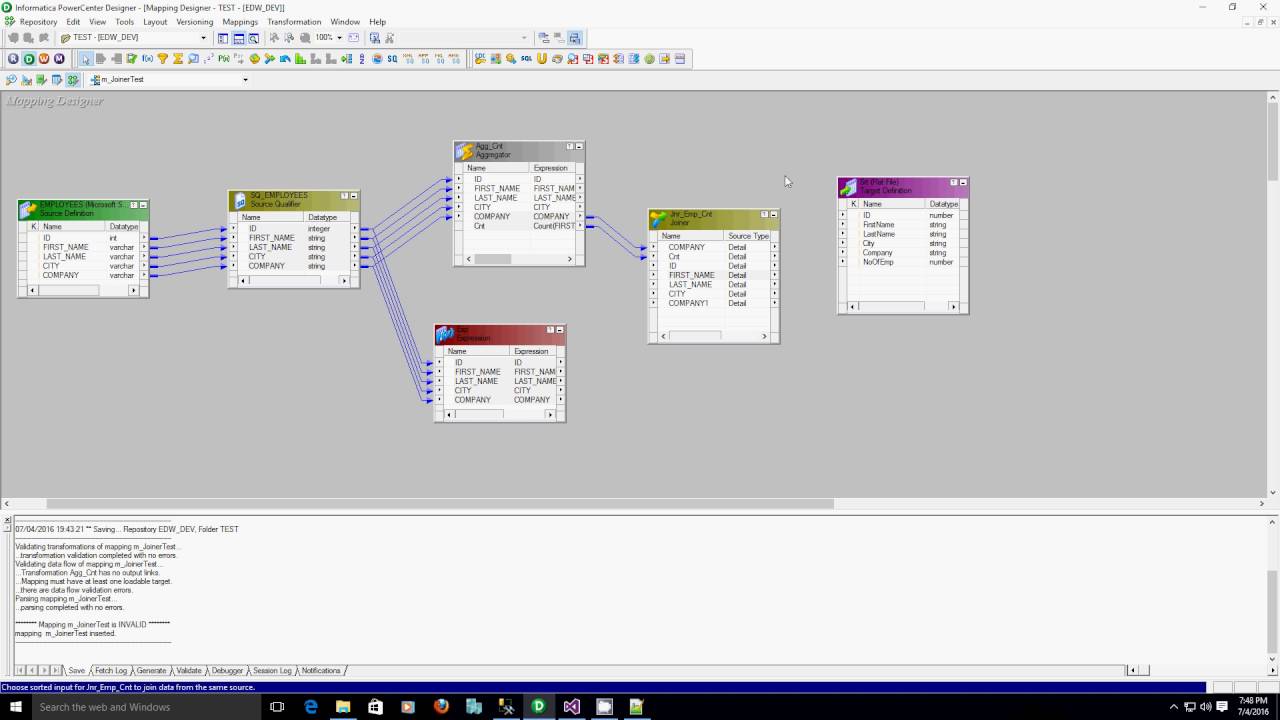Switch to the Notifications tab

(x=321, y=670)
